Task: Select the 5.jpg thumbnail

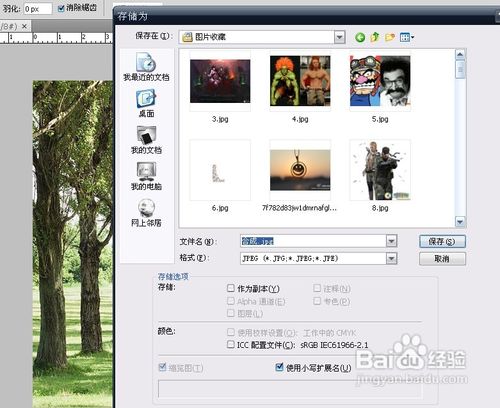Action: tap(380, 81)
